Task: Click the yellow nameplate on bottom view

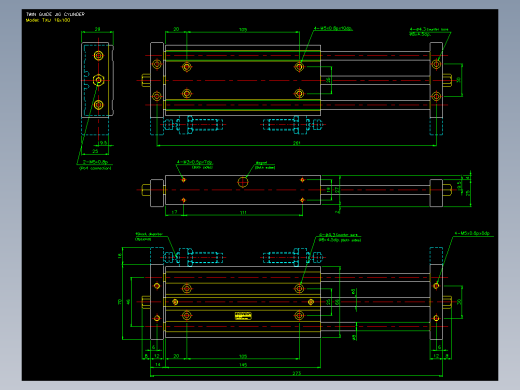Action: pyautogui.click(x=243, y=316)
